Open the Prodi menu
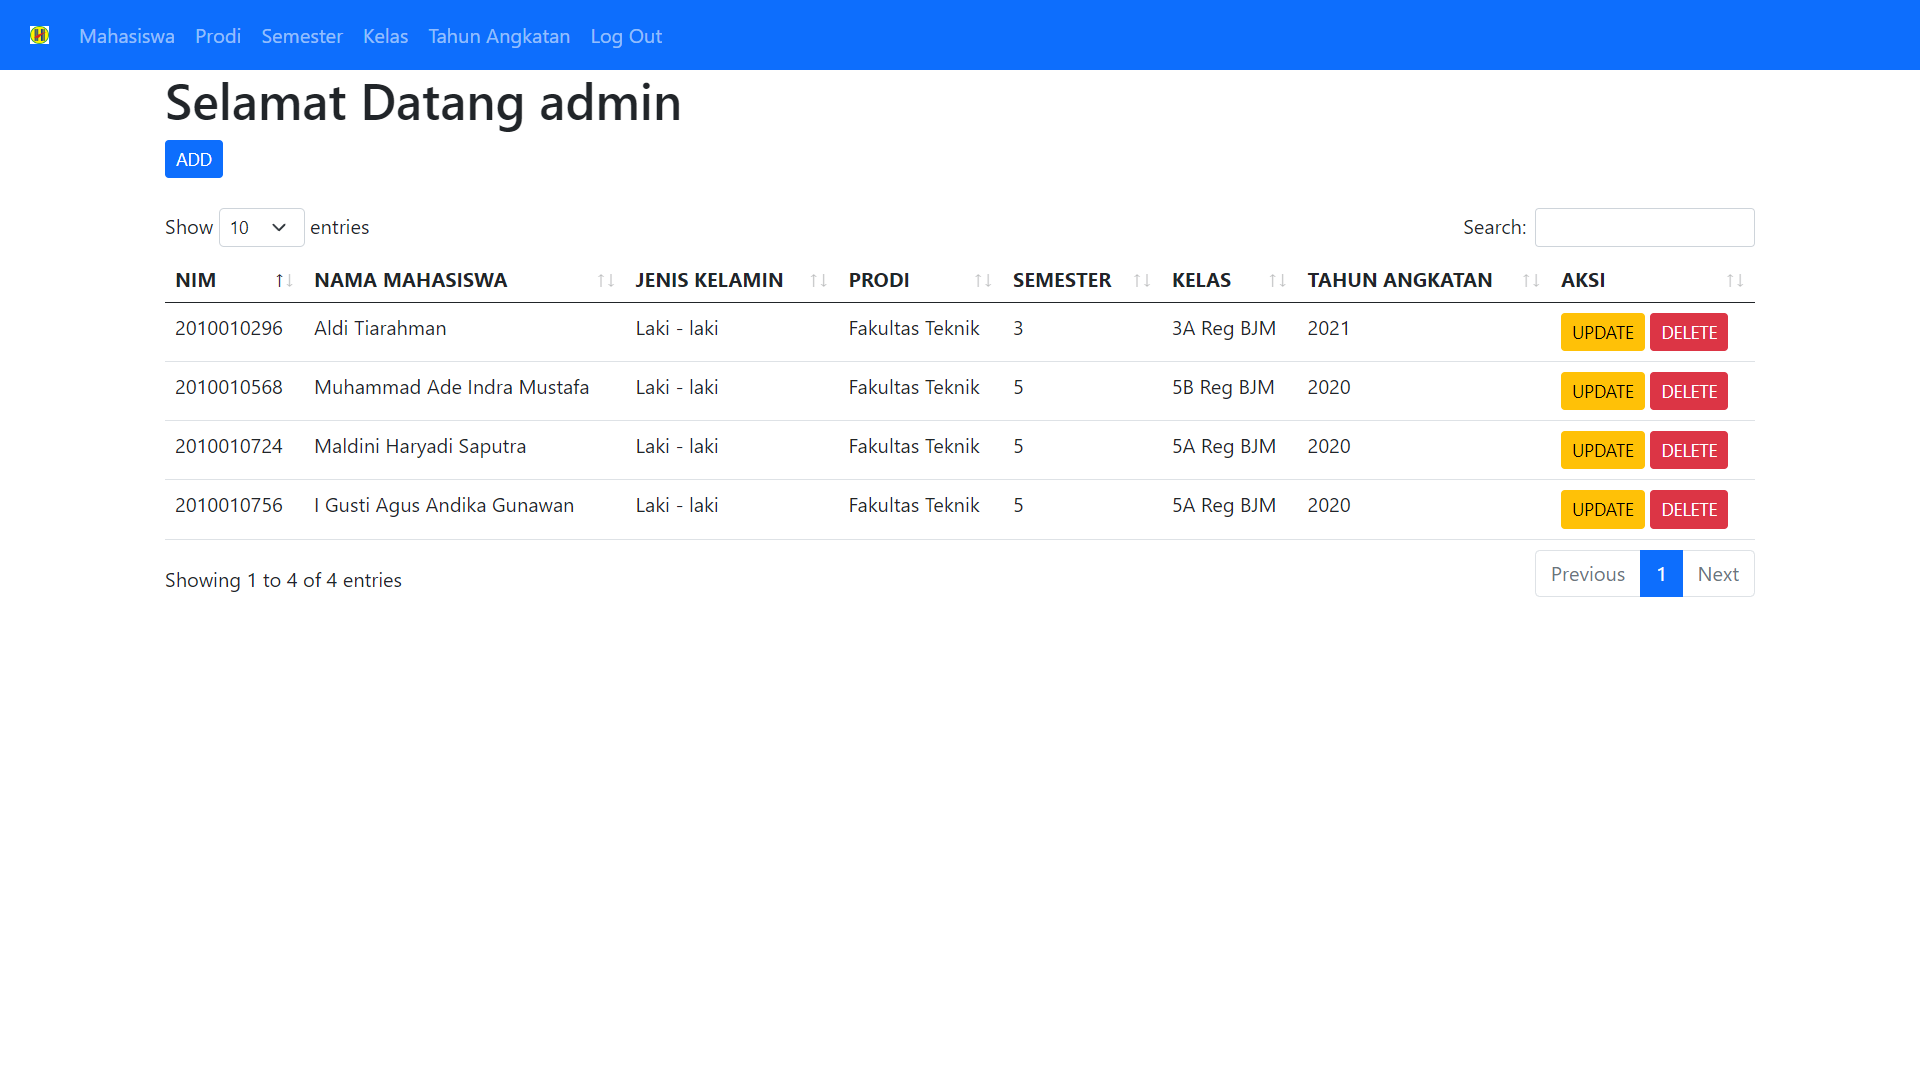Image resolution: width=1920 pixels, height=1080 pixels. click(217, 36)
